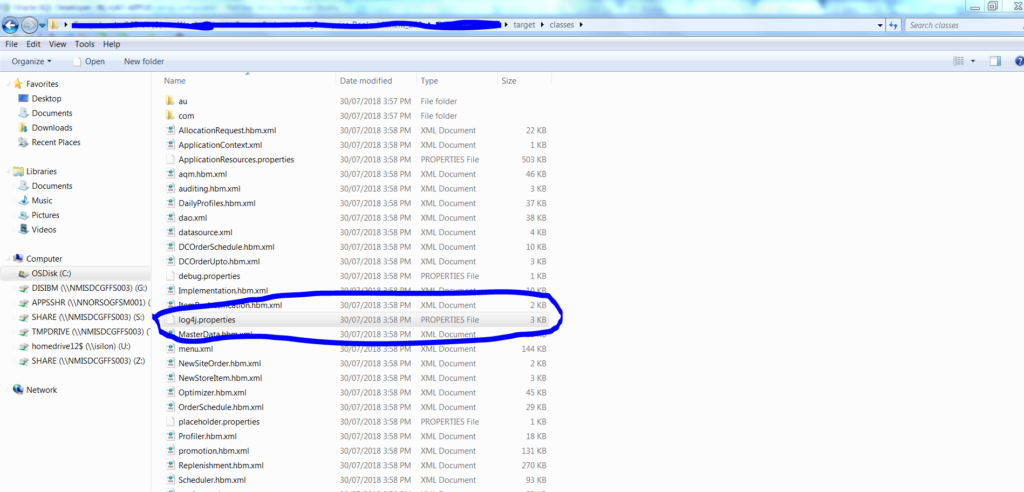The image size is (1024, 492).
Task: Select Network in the navigation pane
Action: point(41,390)
